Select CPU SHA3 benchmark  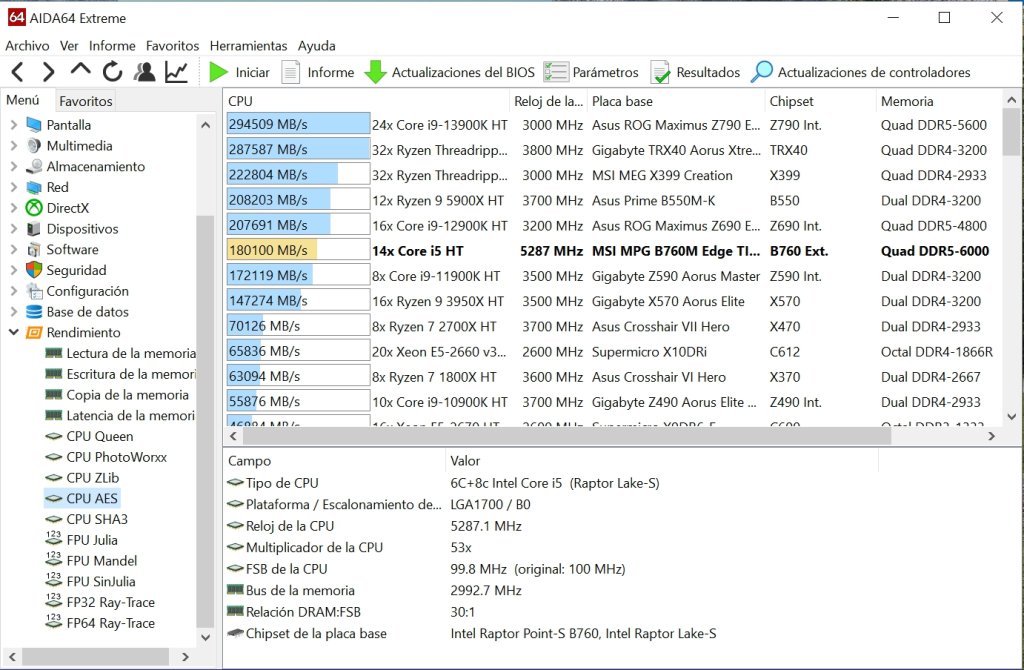(86, 519)
